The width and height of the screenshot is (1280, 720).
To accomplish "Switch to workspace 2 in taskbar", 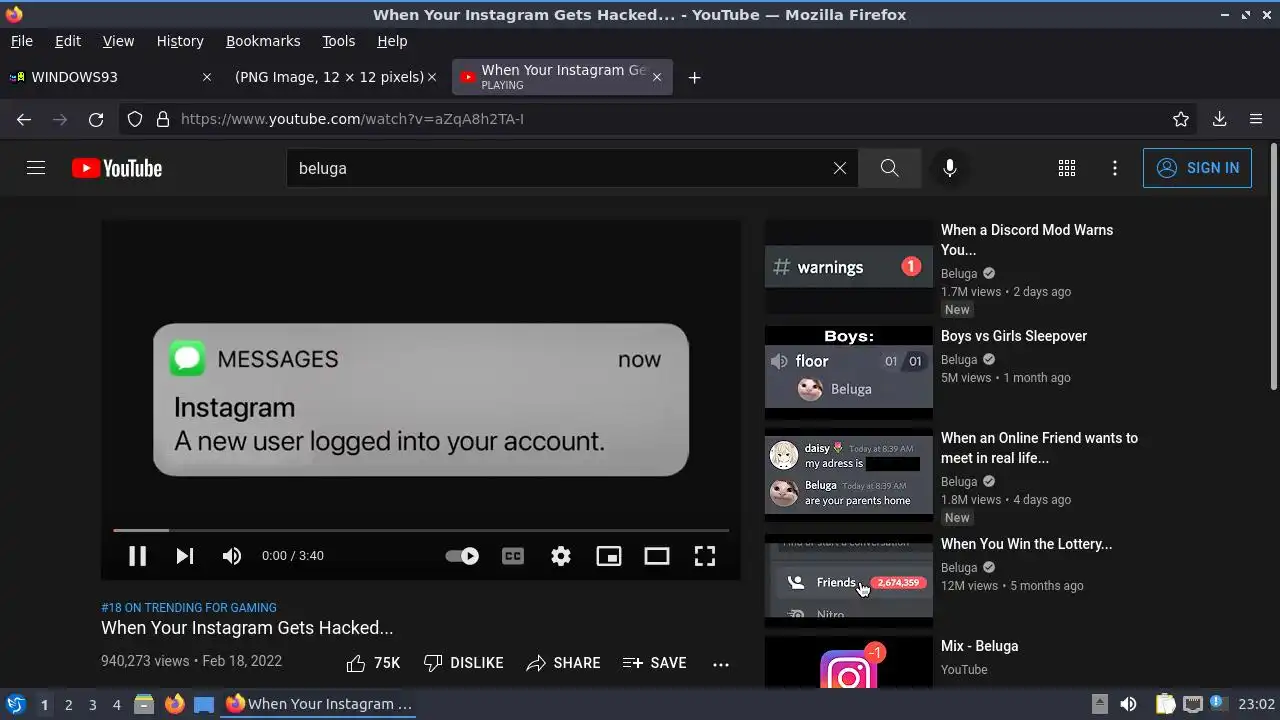I will pyautogui.click(x=68, y=704).
